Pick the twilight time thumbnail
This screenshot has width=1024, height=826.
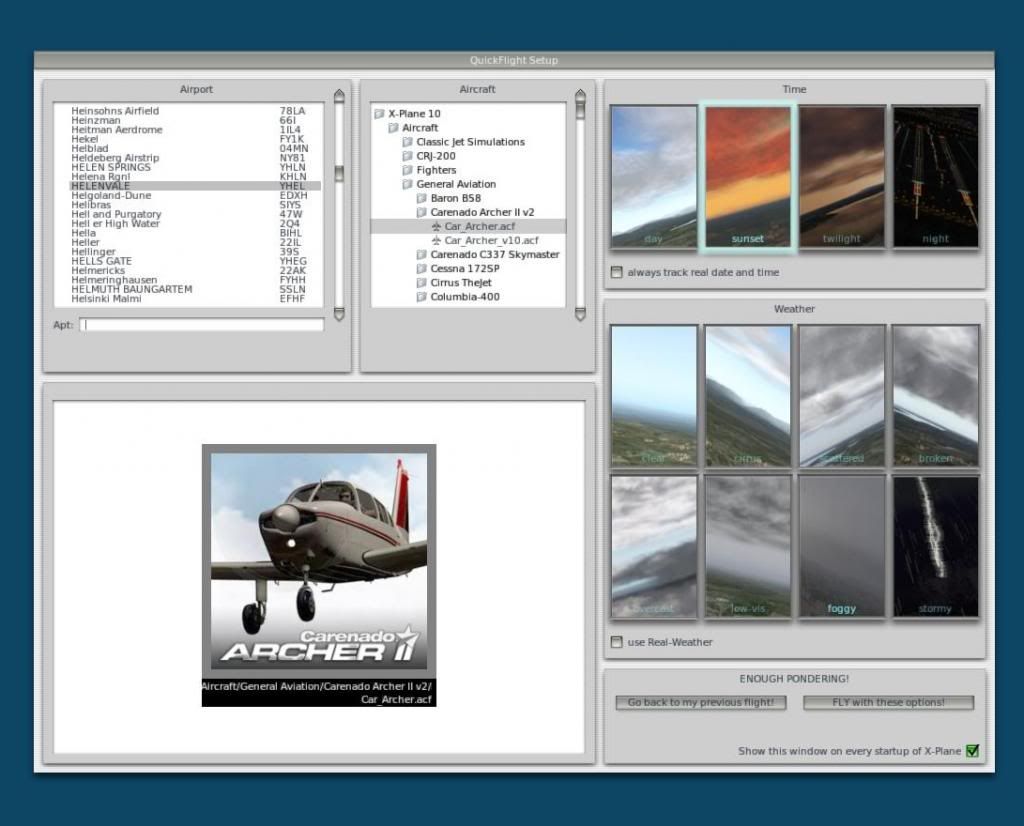(842, 177)
